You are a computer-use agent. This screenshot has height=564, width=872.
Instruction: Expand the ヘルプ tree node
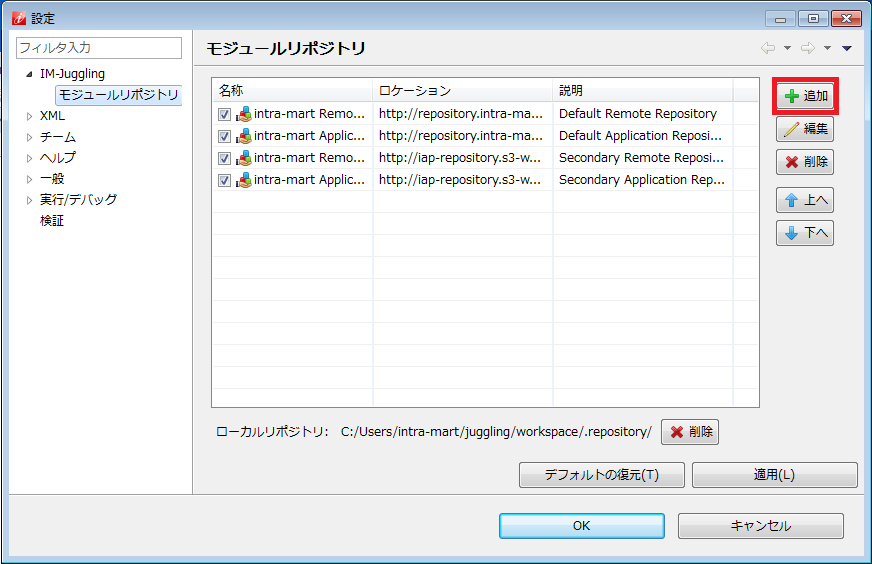29,159
